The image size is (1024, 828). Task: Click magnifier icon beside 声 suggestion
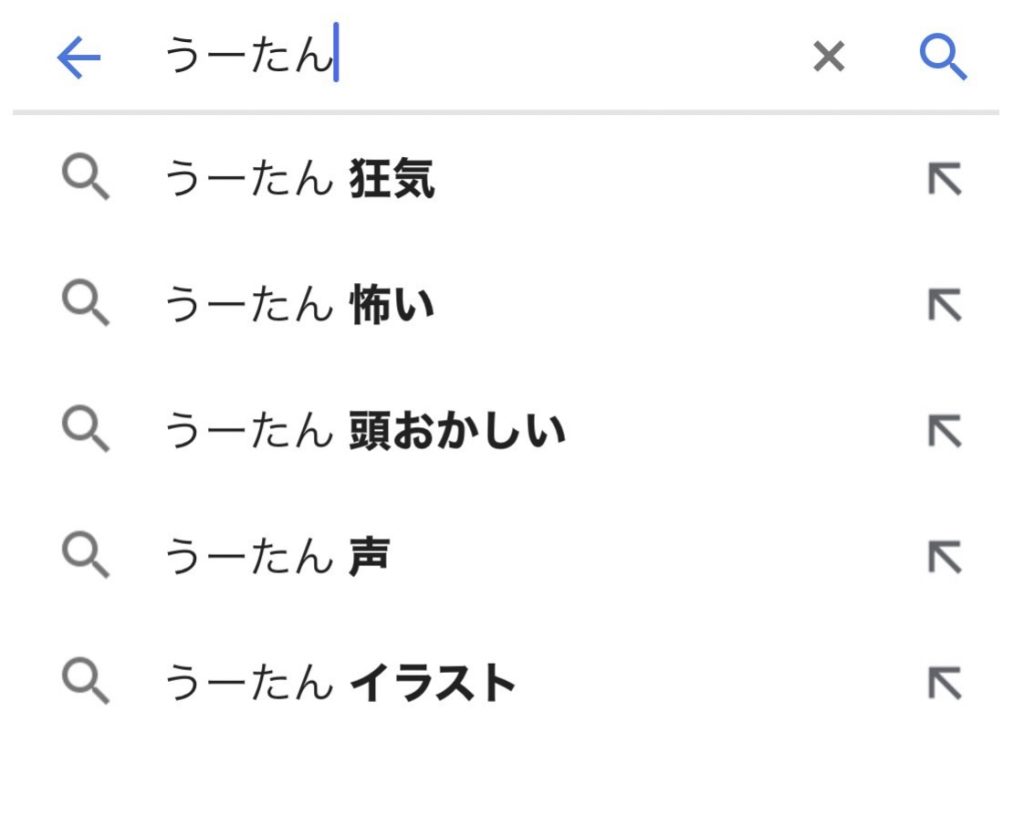point(85,556)
